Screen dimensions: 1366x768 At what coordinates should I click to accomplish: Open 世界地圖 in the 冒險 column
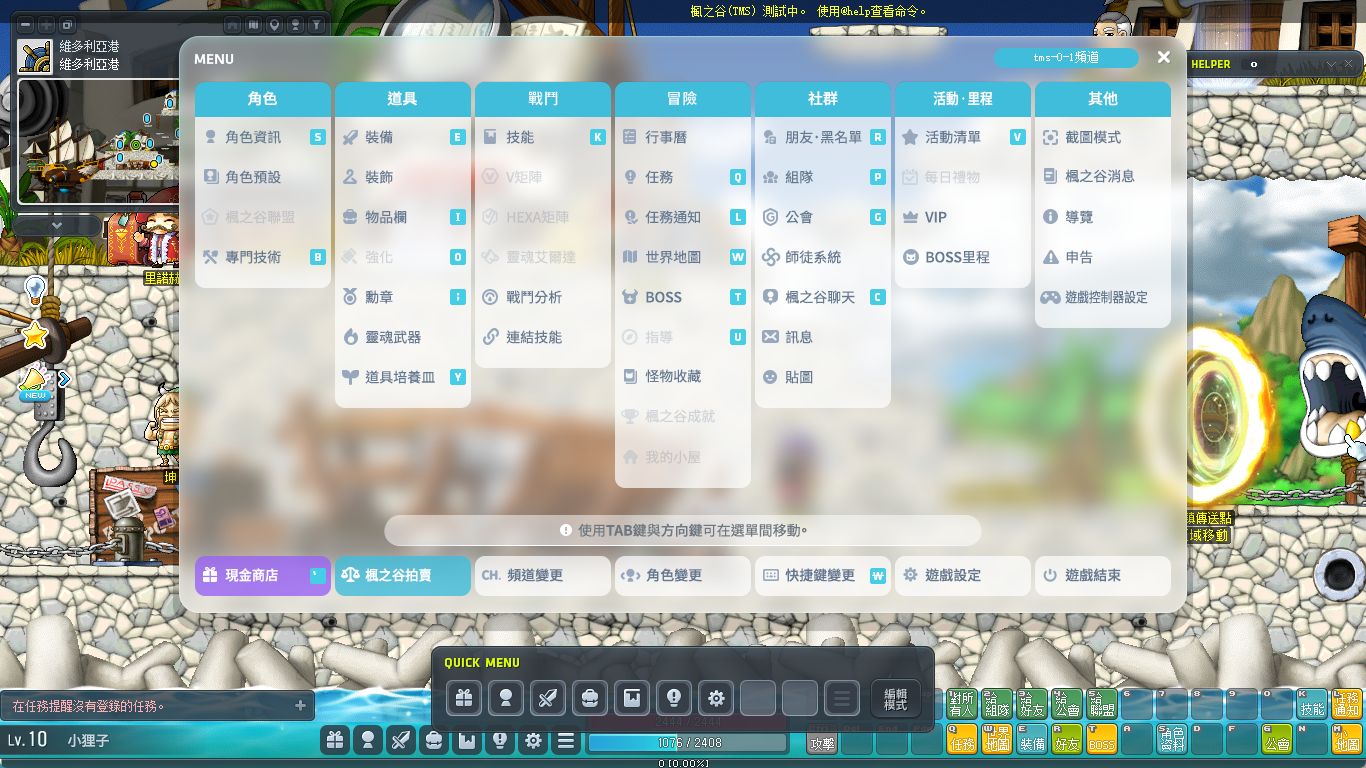(x=683, y=257)
